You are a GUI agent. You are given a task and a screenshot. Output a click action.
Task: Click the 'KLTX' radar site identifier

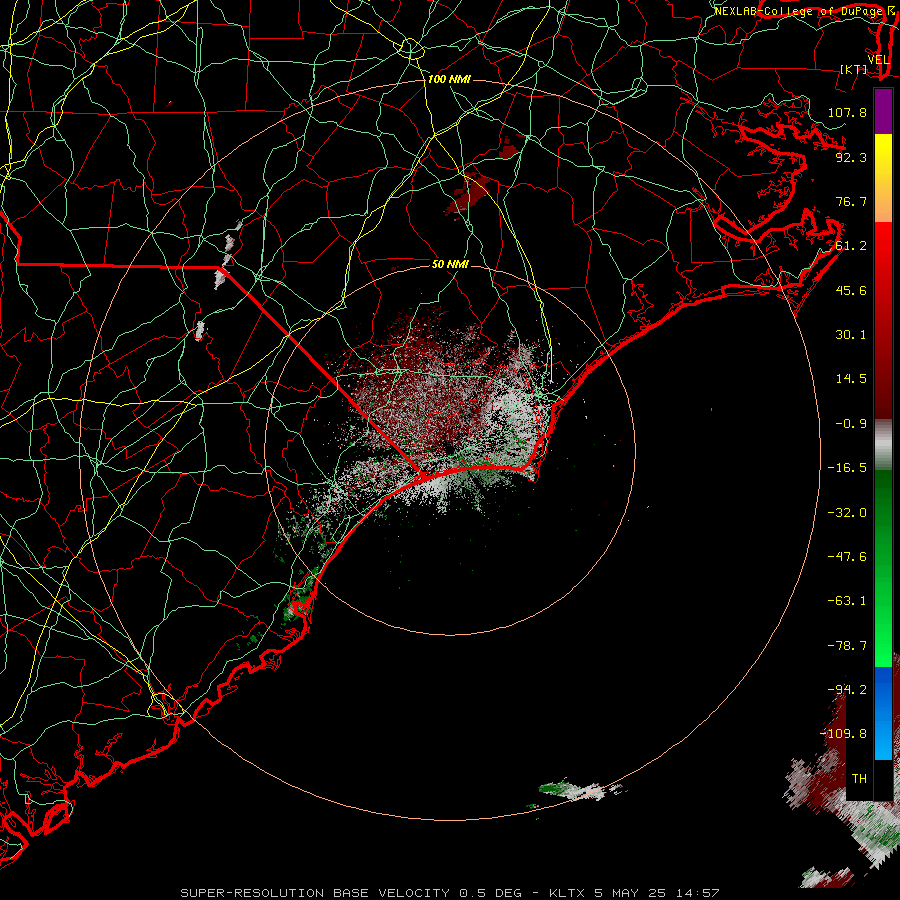pos(567,893)
